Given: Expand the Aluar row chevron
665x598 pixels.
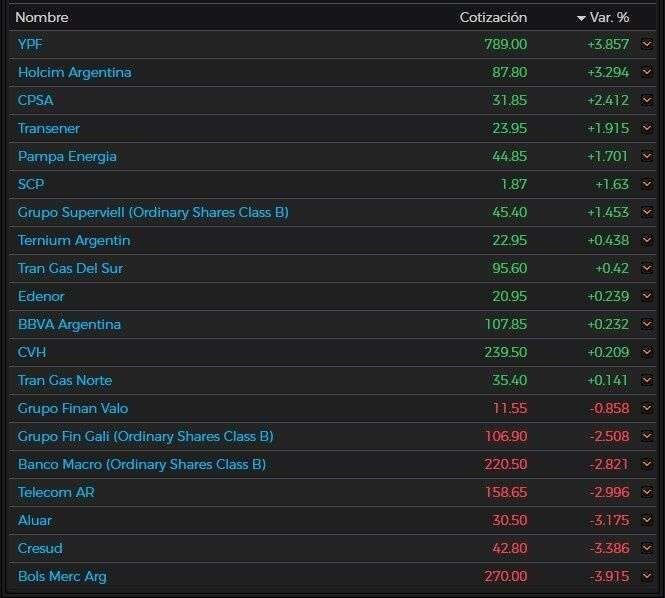Looking at the screenshot, I should (647, 520).
